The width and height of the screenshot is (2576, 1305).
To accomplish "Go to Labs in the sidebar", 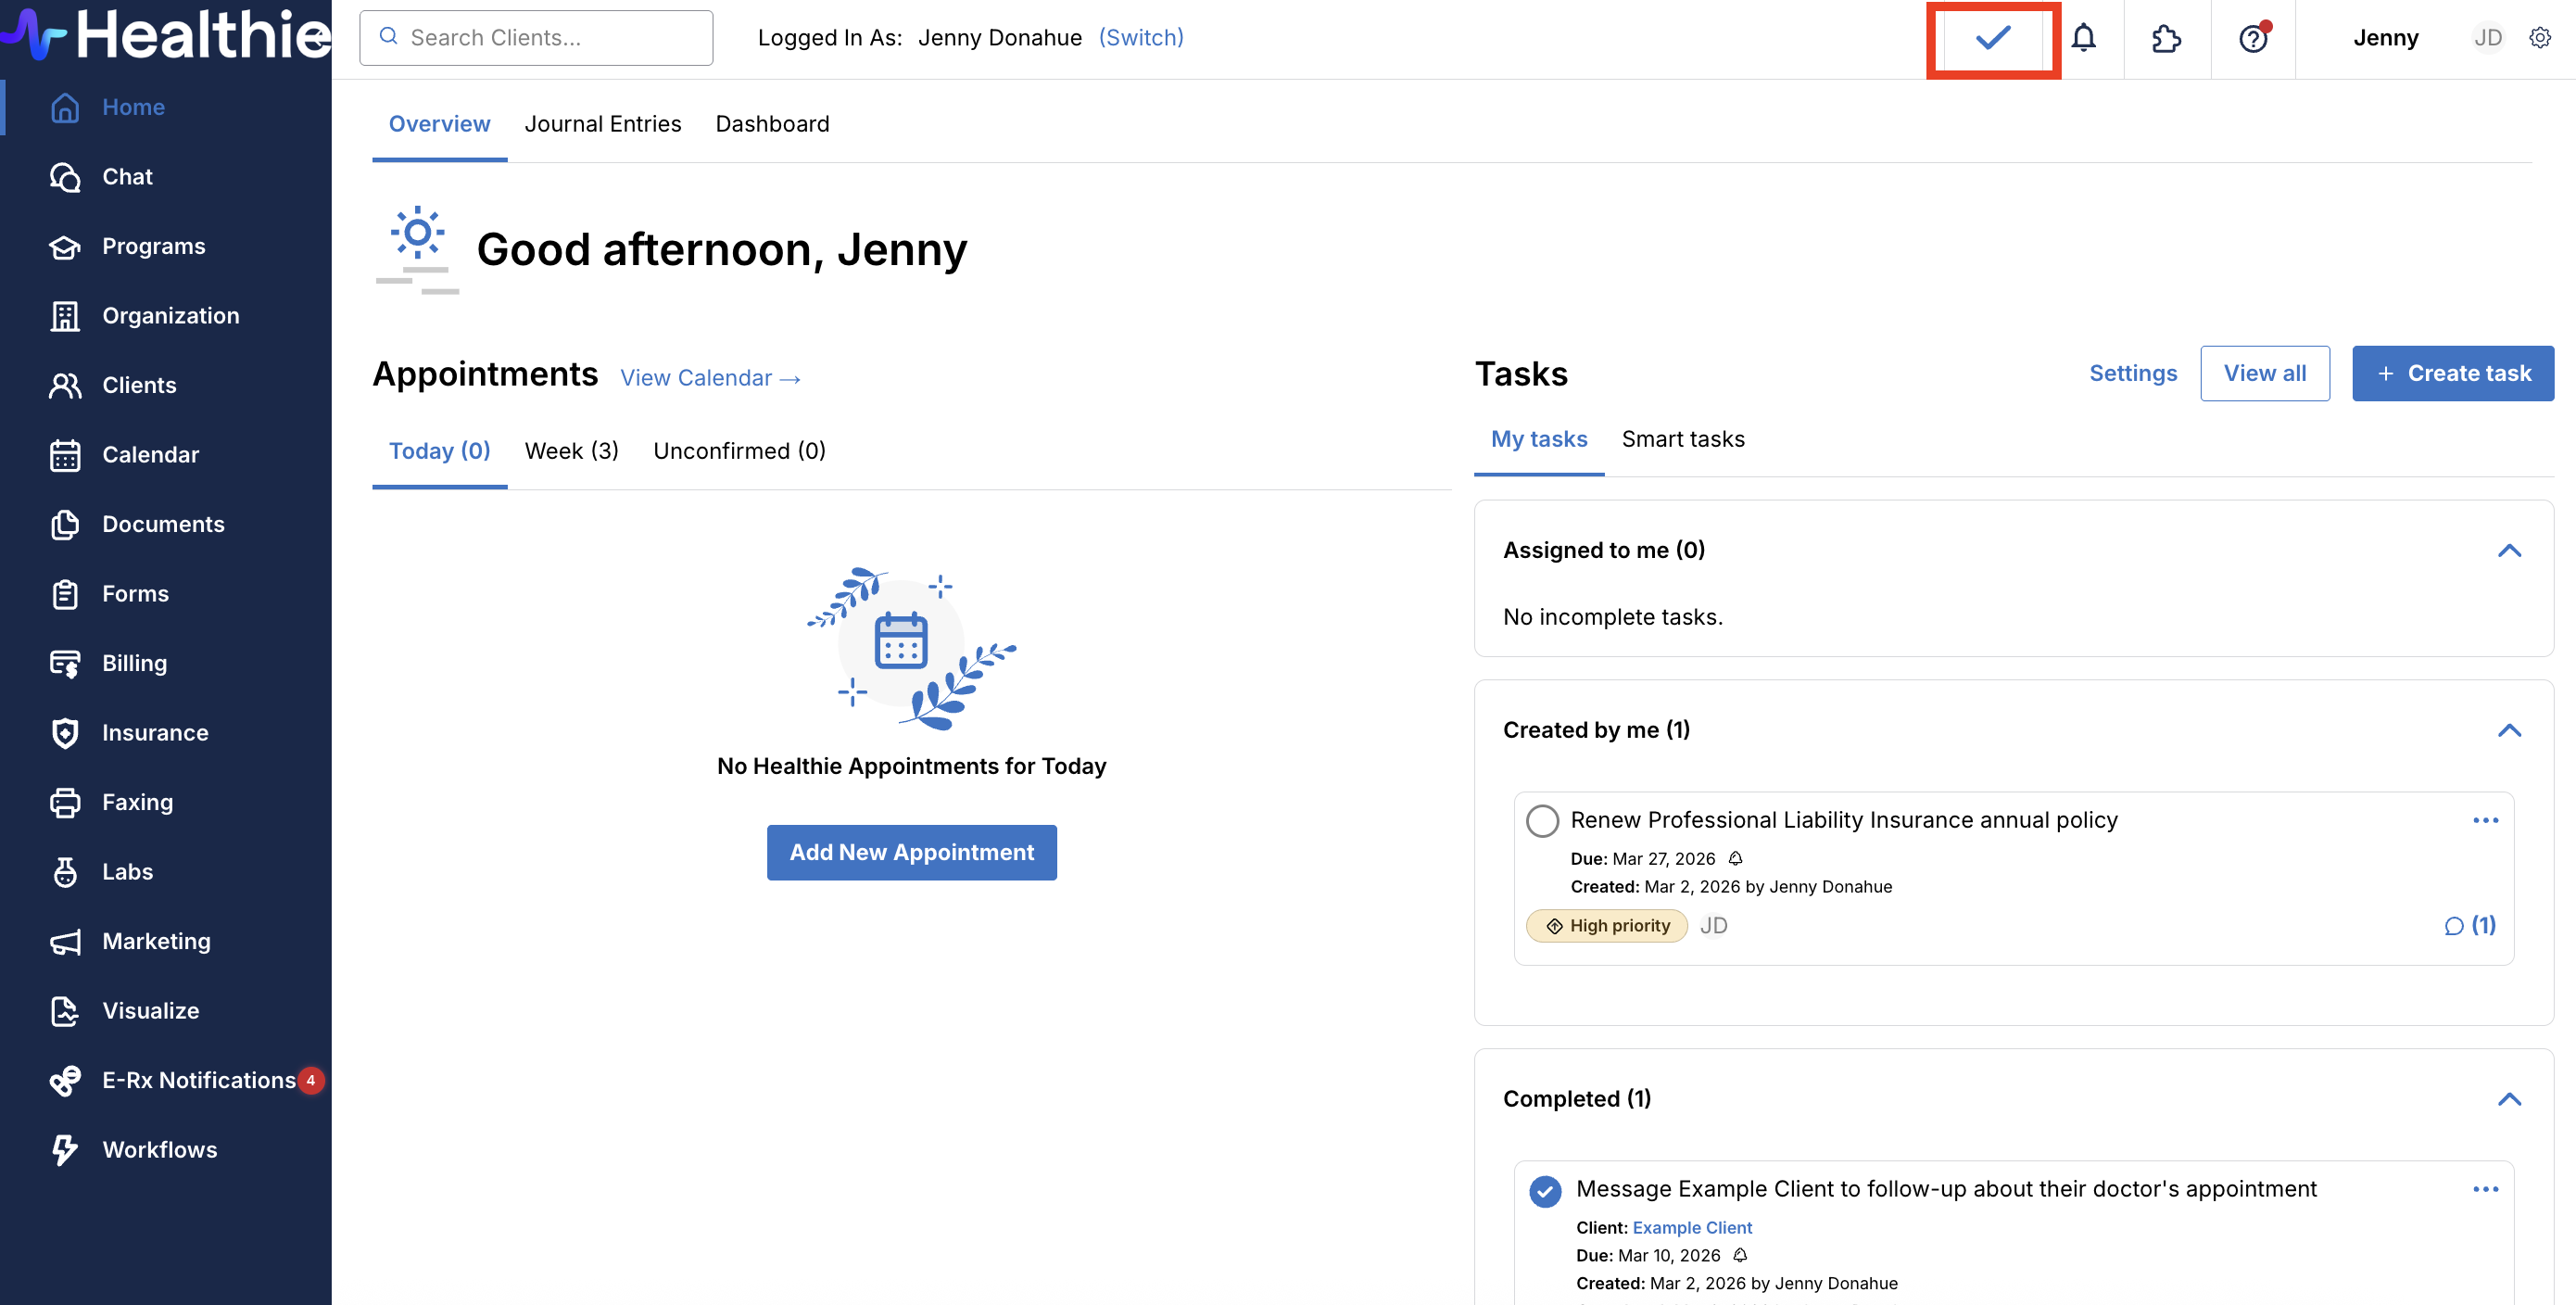I will pos(127,871).
